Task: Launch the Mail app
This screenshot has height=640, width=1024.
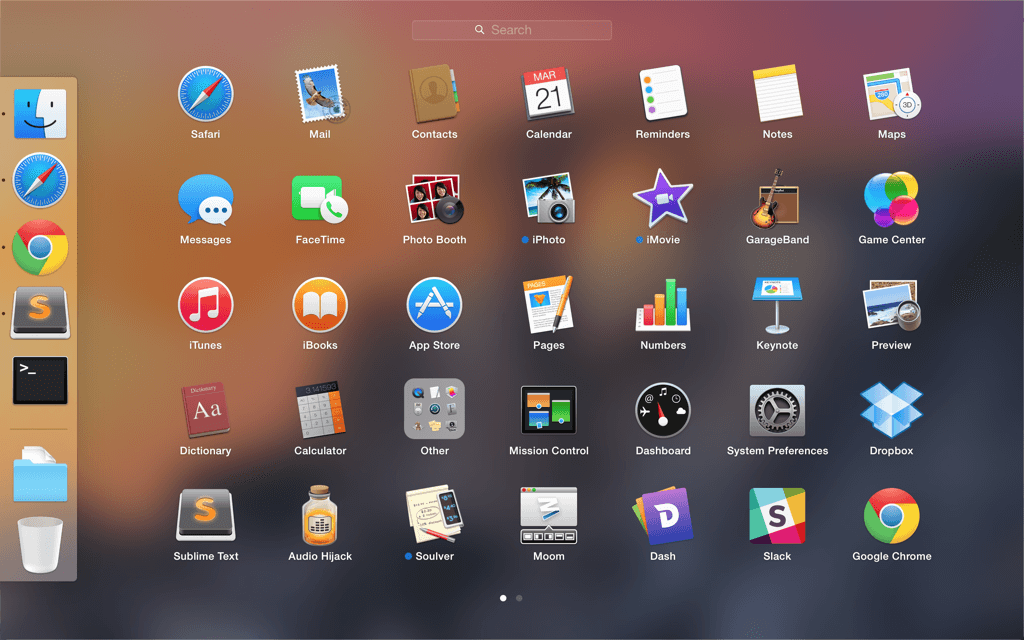Action: (x=320, y=94)
